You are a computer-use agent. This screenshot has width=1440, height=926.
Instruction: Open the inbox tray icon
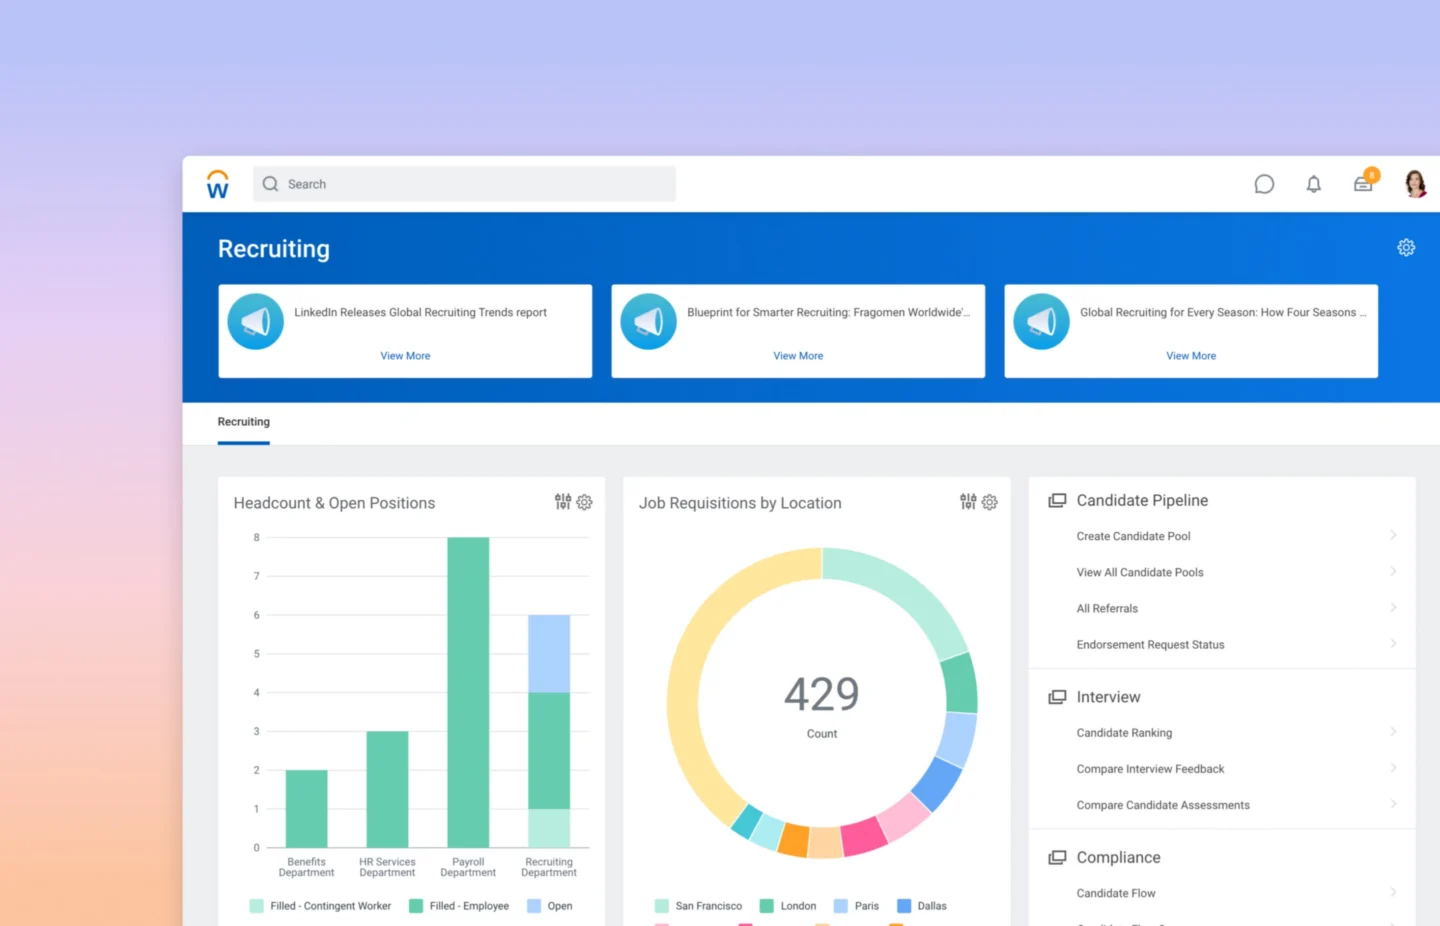[x=1363, y=184]
